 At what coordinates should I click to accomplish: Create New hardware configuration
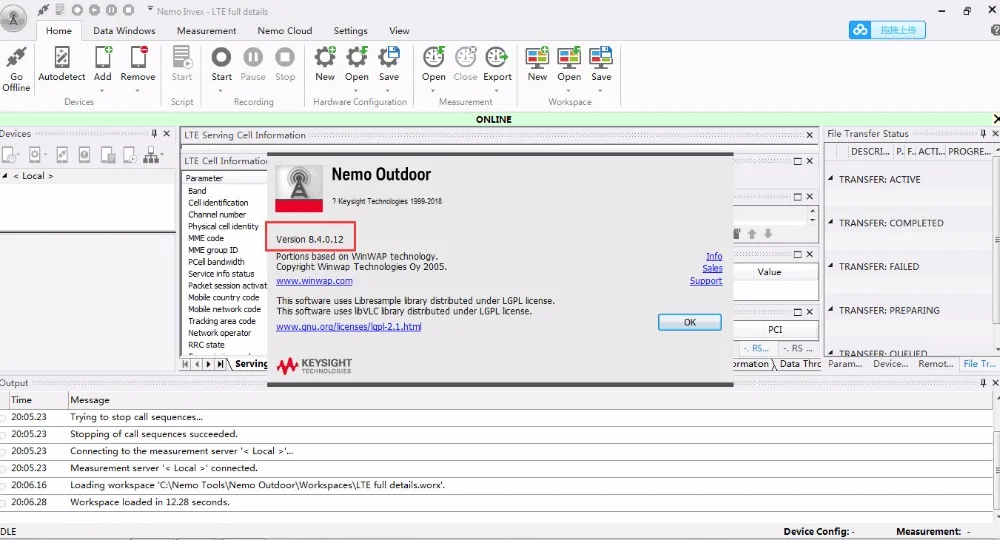[325, 57]
